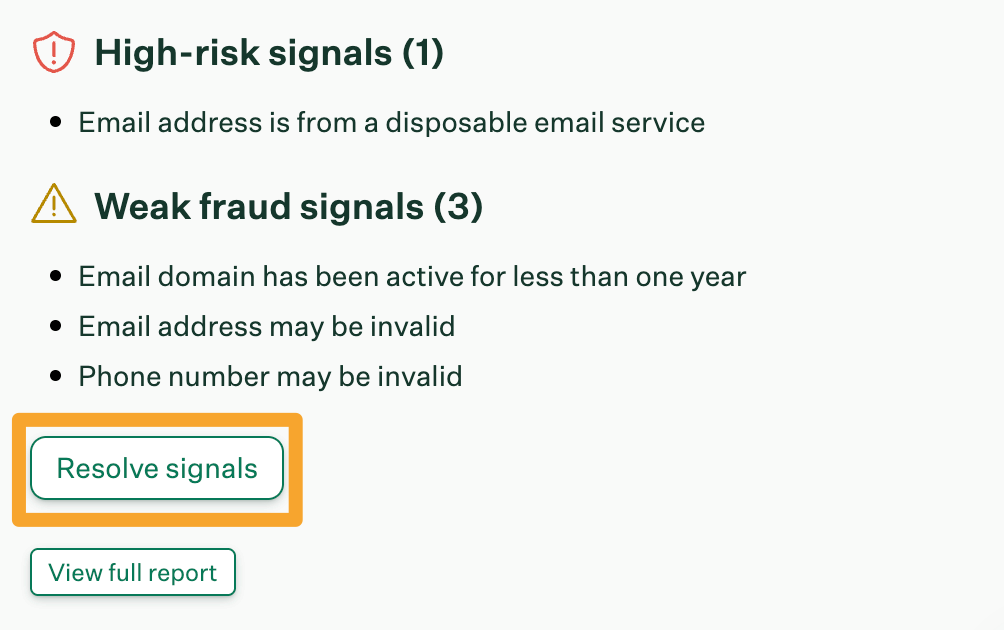Click the disposable email service signal text
Image resolution: width=1004 pixels, height=630 pixels.
(390, 122)
